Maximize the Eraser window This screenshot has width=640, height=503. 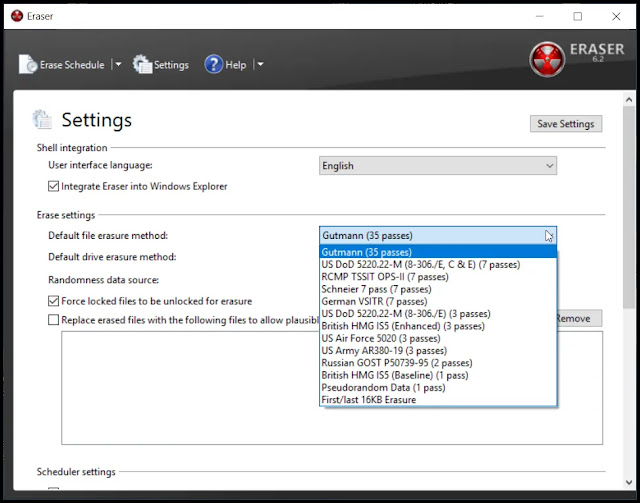tap(578, 16)
